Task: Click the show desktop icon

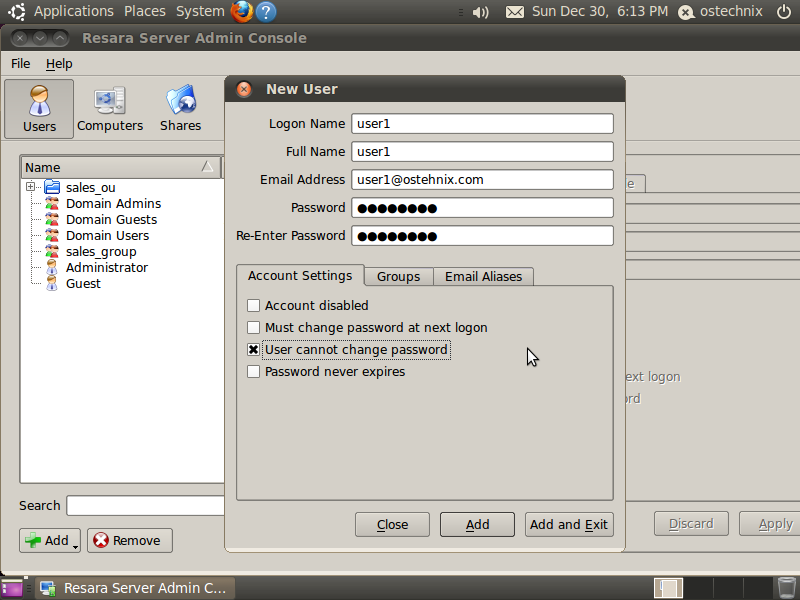Action: (11, 588)
